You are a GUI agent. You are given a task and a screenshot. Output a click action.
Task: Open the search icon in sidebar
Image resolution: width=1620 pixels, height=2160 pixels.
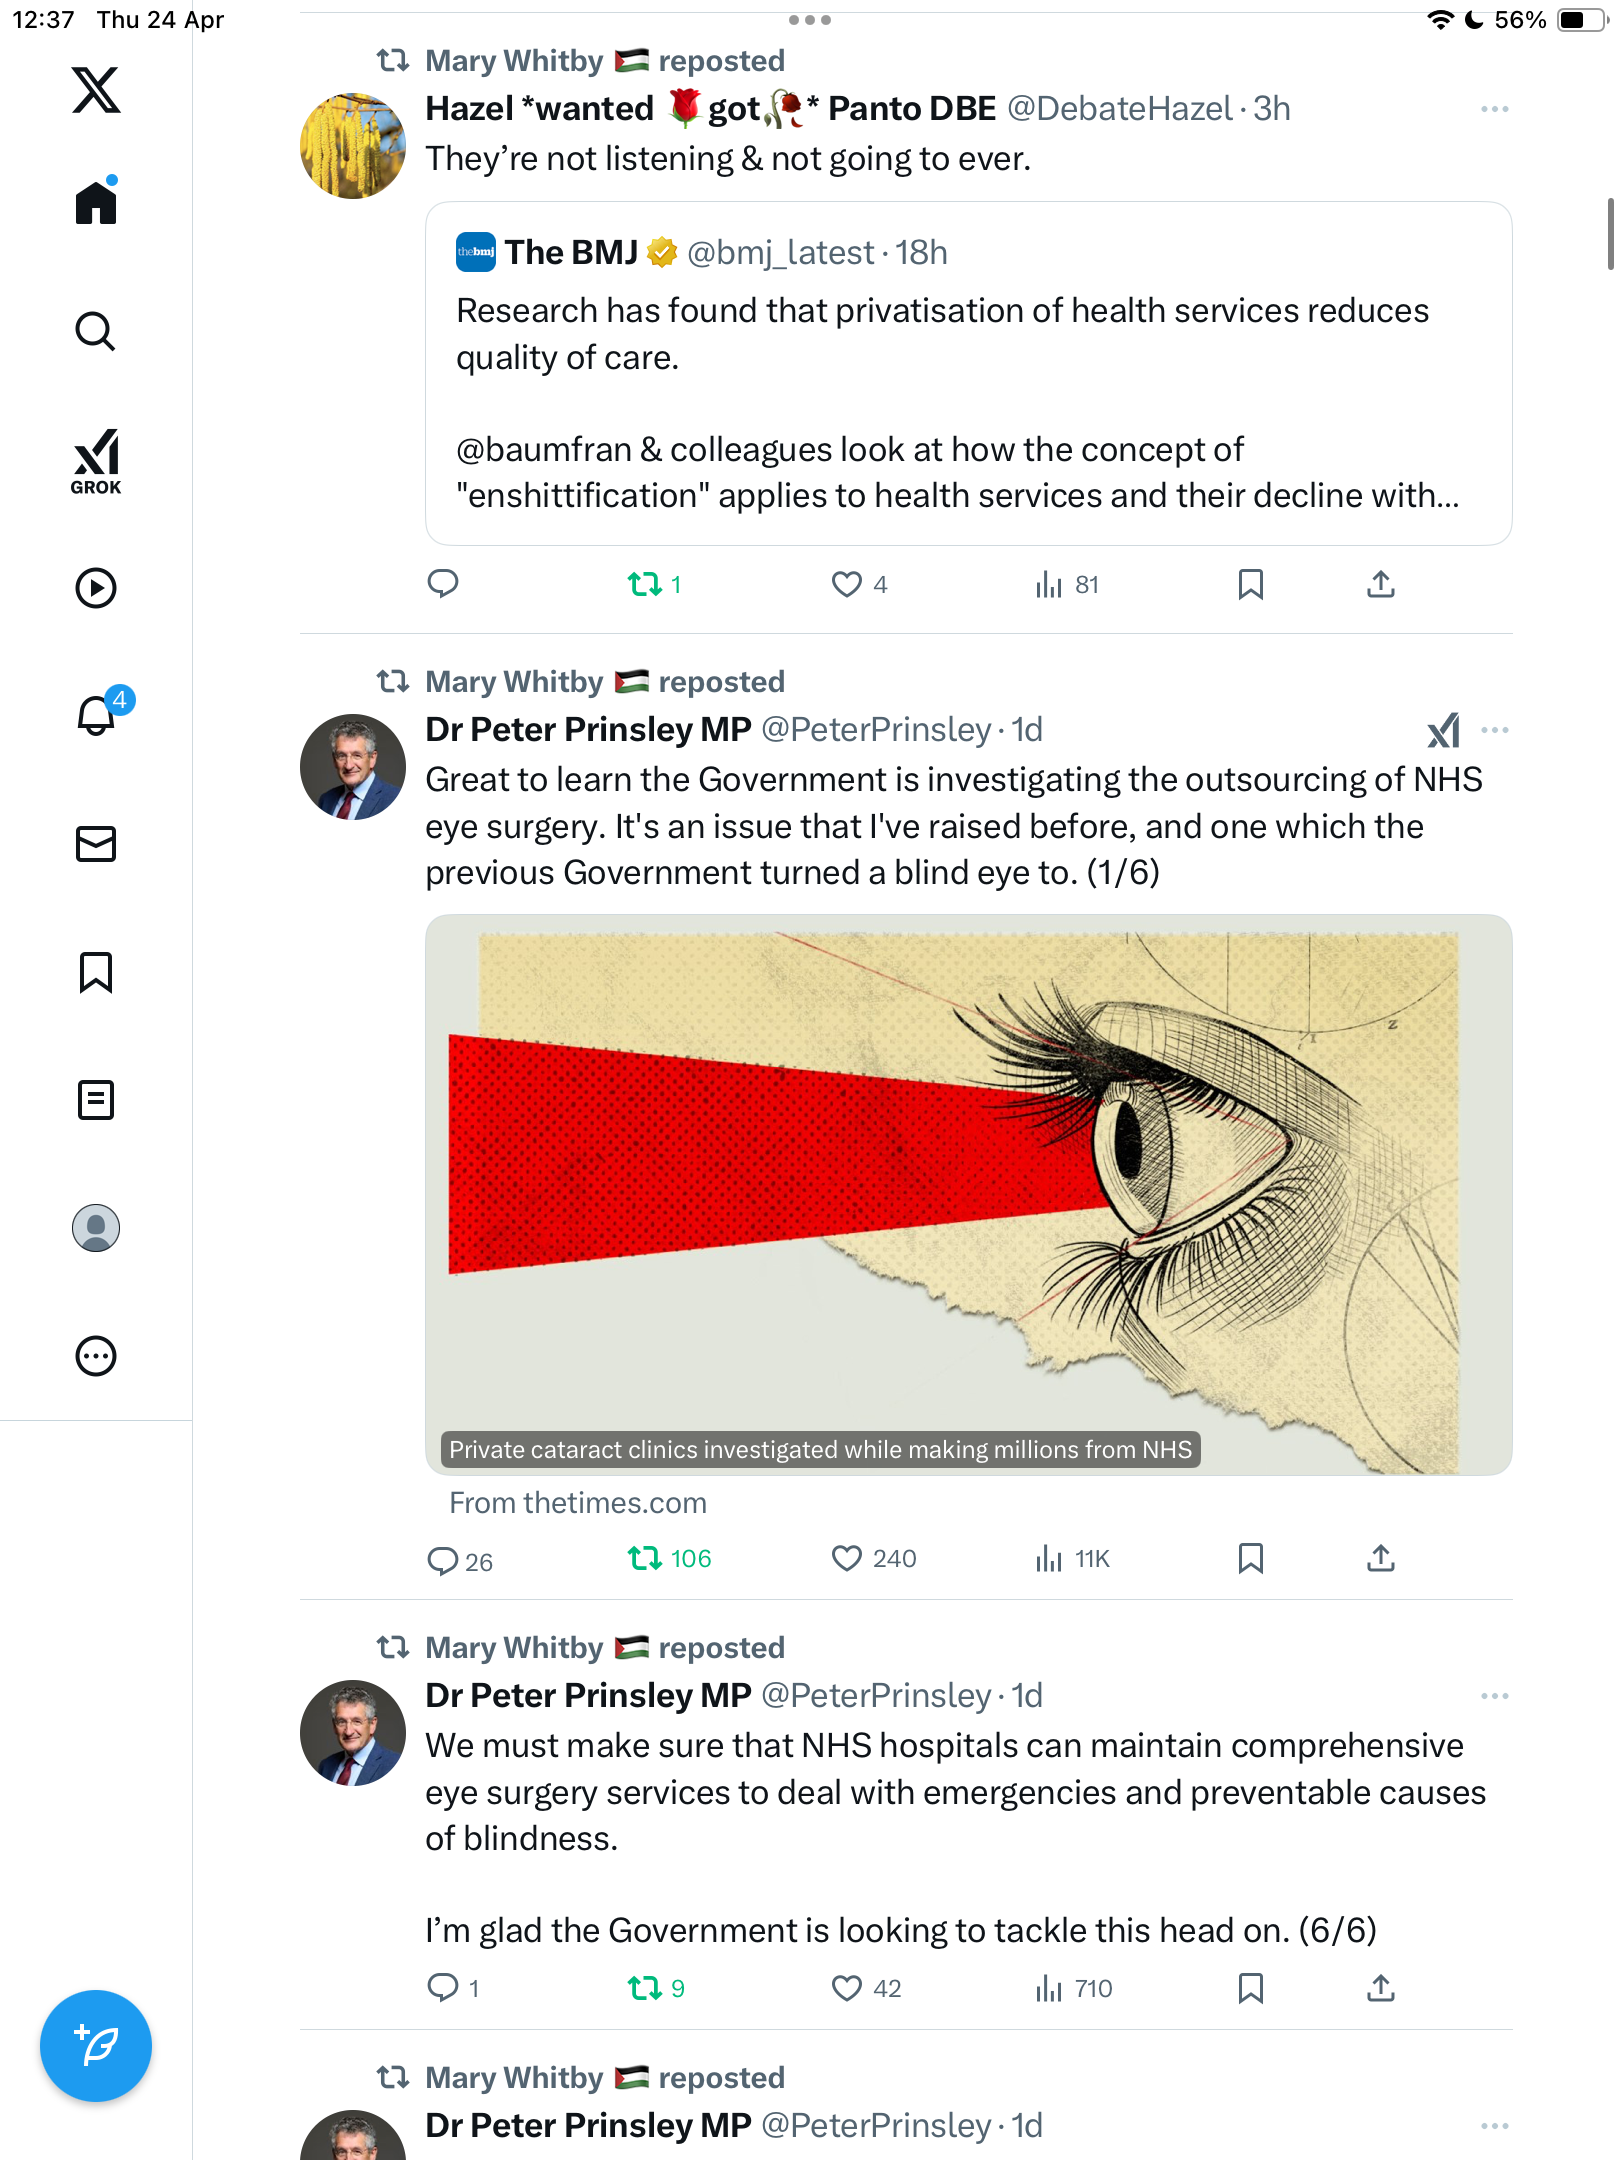96,331
